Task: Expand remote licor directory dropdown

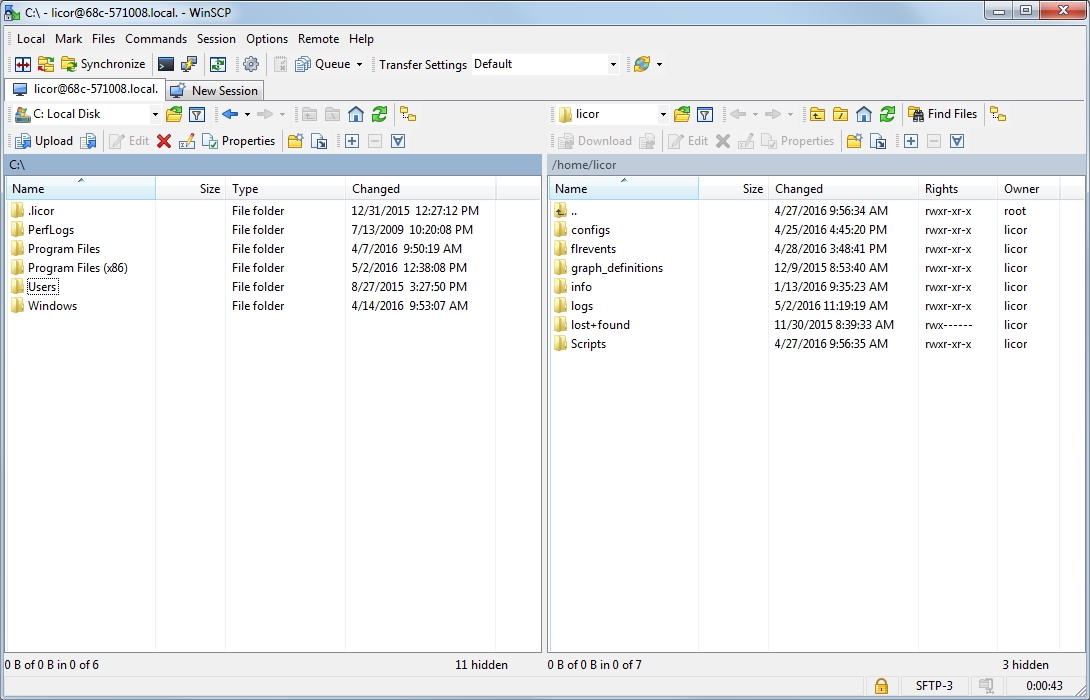Action: pos(663,114)
